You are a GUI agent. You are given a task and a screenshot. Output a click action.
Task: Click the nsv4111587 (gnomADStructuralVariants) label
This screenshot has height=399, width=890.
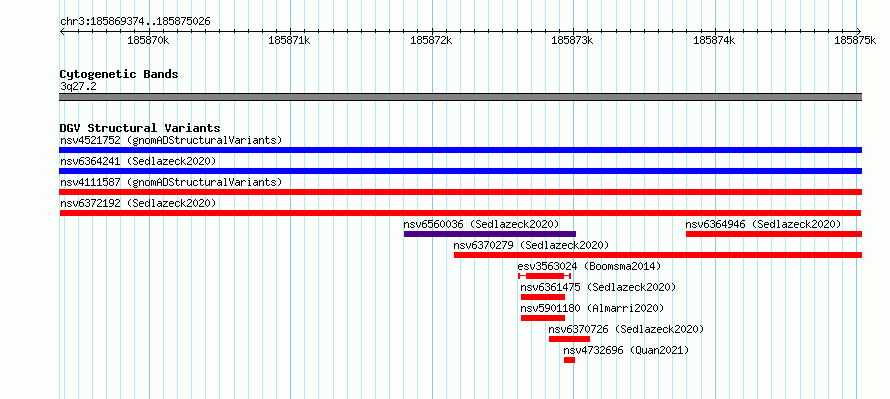[171, 182]
